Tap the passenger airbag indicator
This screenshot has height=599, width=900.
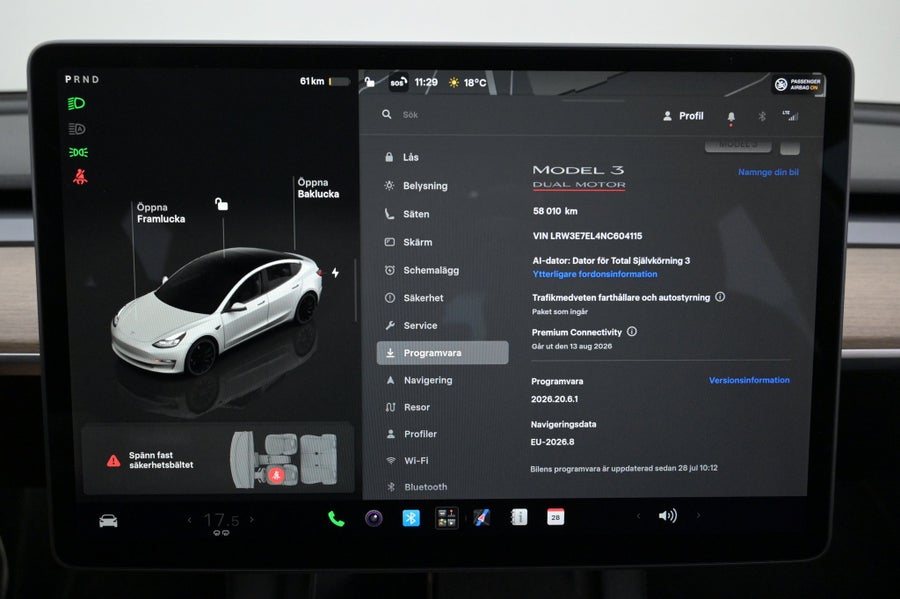tap(798, 85)
